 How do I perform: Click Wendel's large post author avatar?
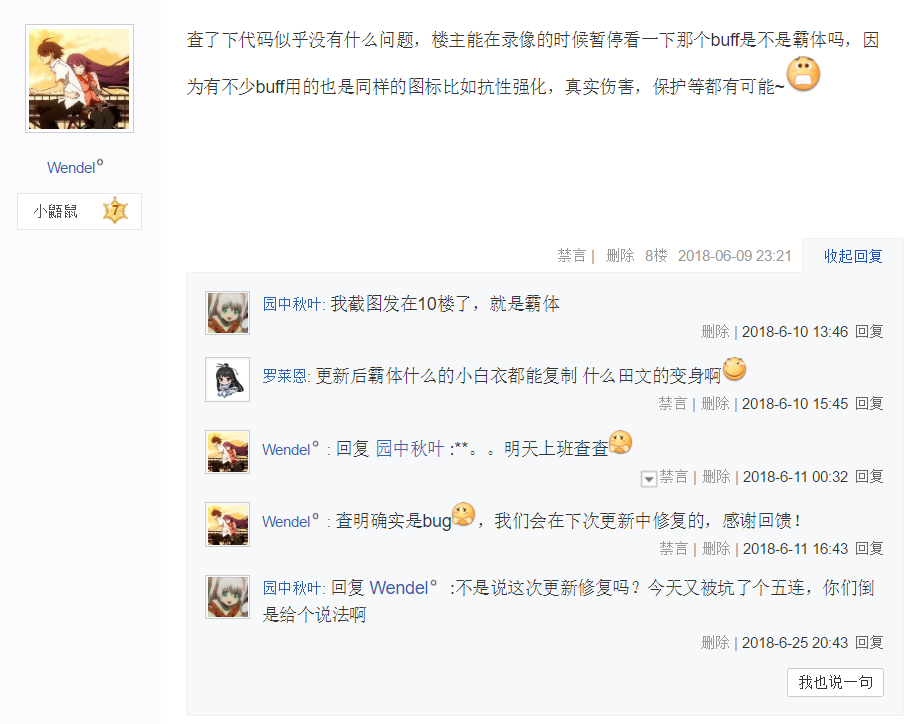[x=79, y=79]
